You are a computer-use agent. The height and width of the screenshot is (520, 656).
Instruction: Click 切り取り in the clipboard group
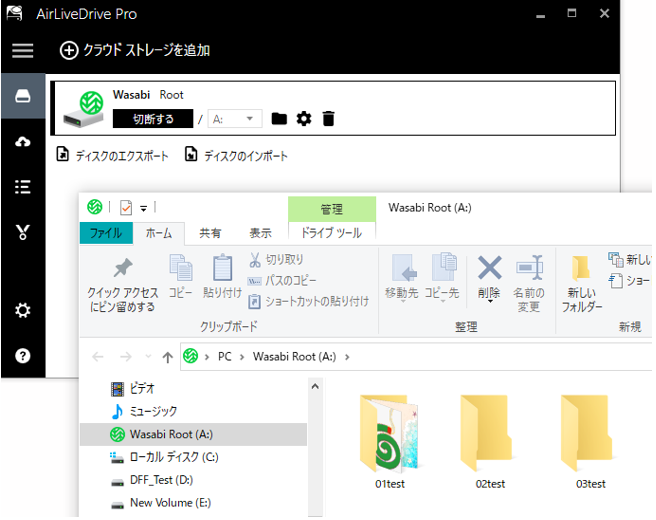click(x=276, y=260)
